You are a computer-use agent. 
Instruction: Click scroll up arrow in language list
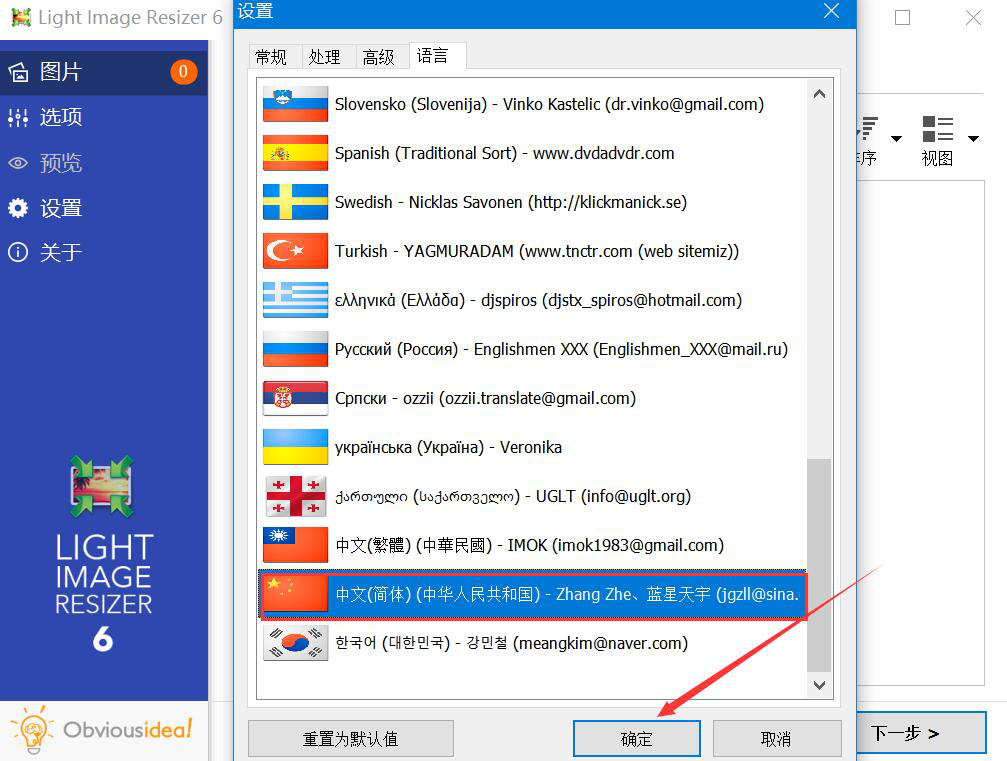click(819, 94)
